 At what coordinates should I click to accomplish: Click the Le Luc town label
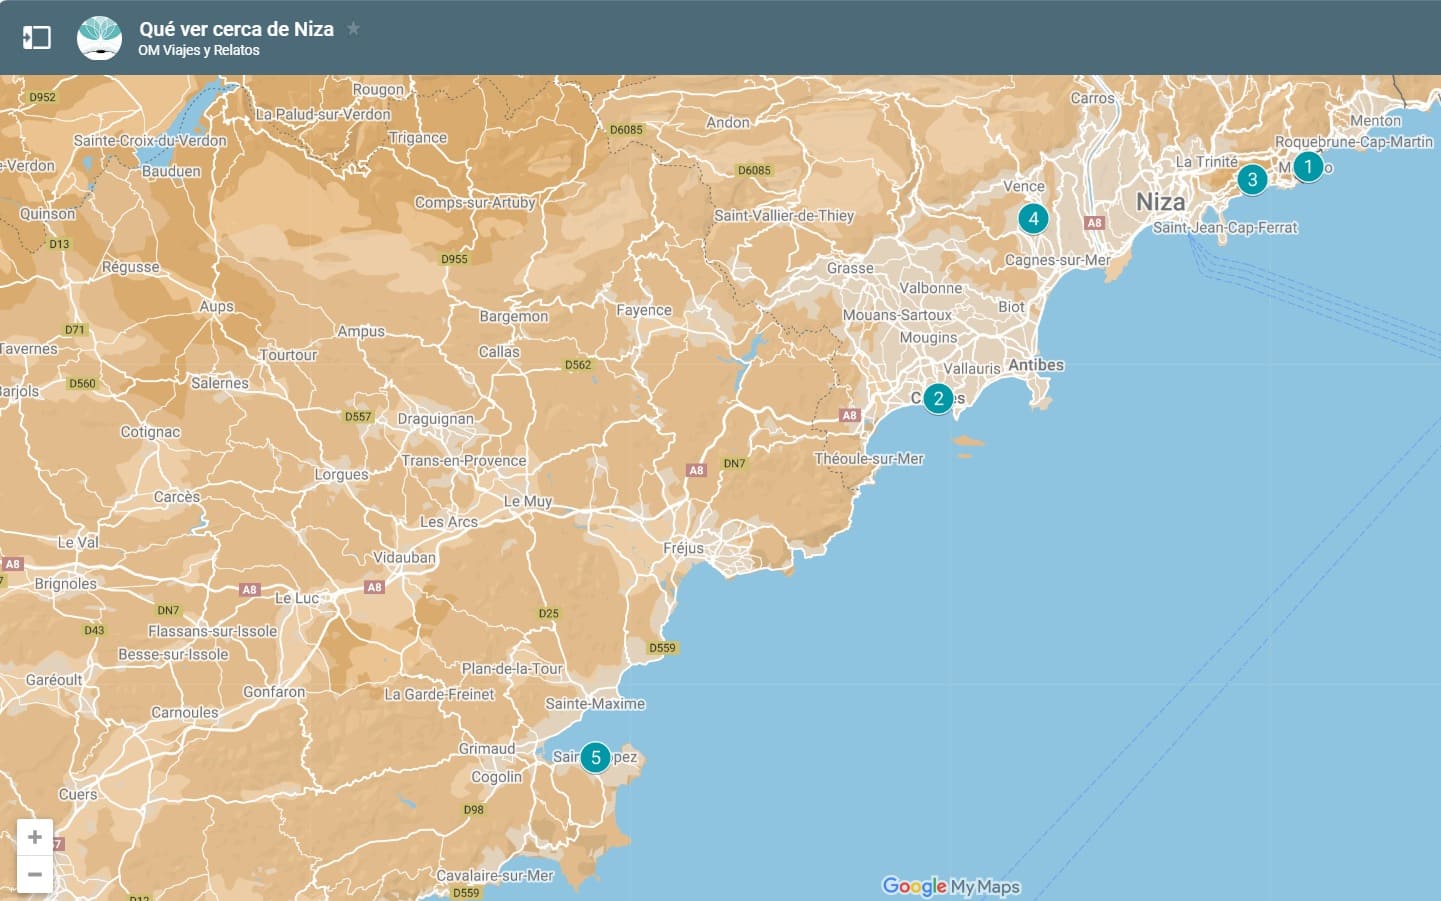point(297,598)
